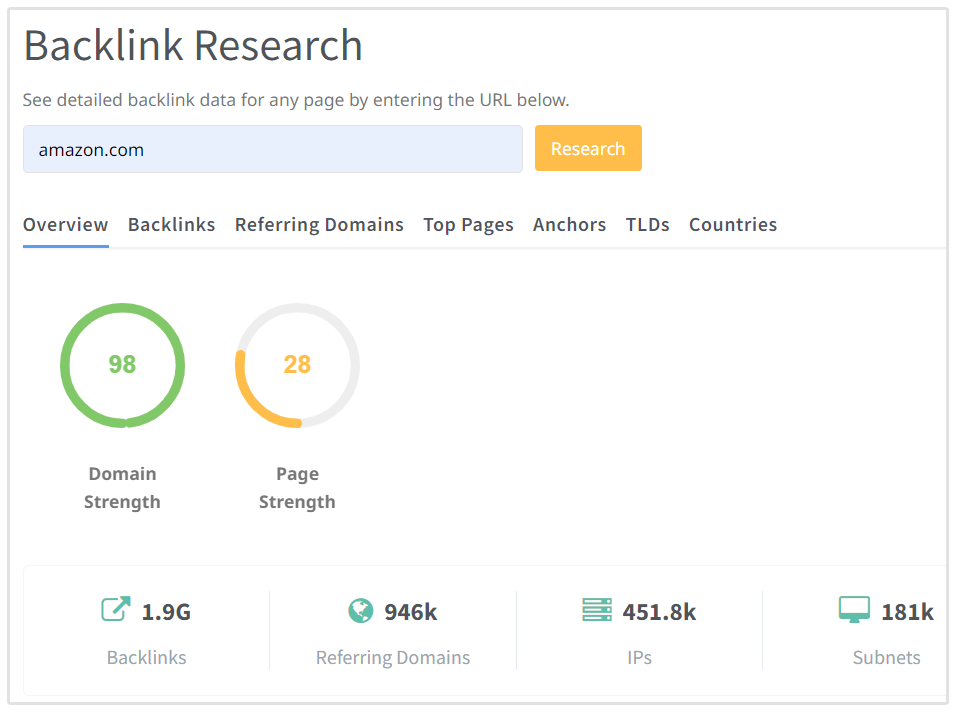Click the green Domain Strength gauge

coord(122,364)
